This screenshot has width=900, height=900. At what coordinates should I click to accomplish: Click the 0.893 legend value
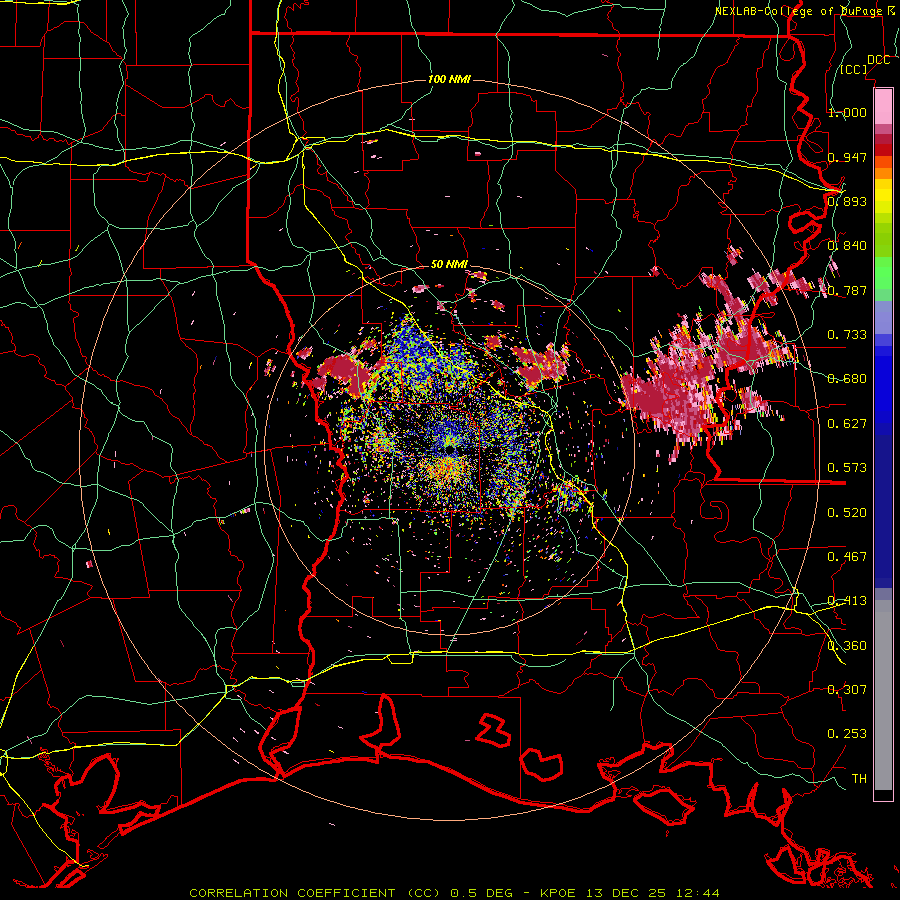(x=847, y=201)
